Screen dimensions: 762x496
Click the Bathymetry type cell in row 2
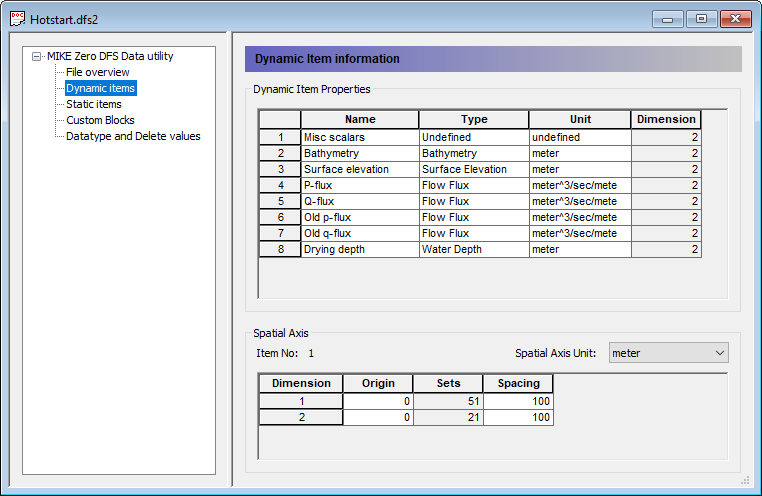473,153
